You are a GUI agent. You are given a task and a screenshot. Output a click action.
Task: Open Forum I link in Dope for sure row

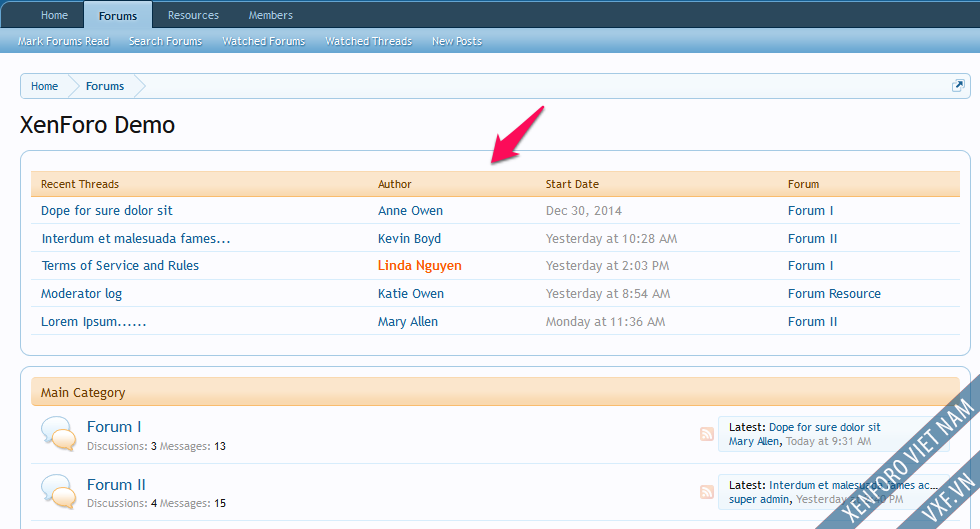click(x=811, y=211)
